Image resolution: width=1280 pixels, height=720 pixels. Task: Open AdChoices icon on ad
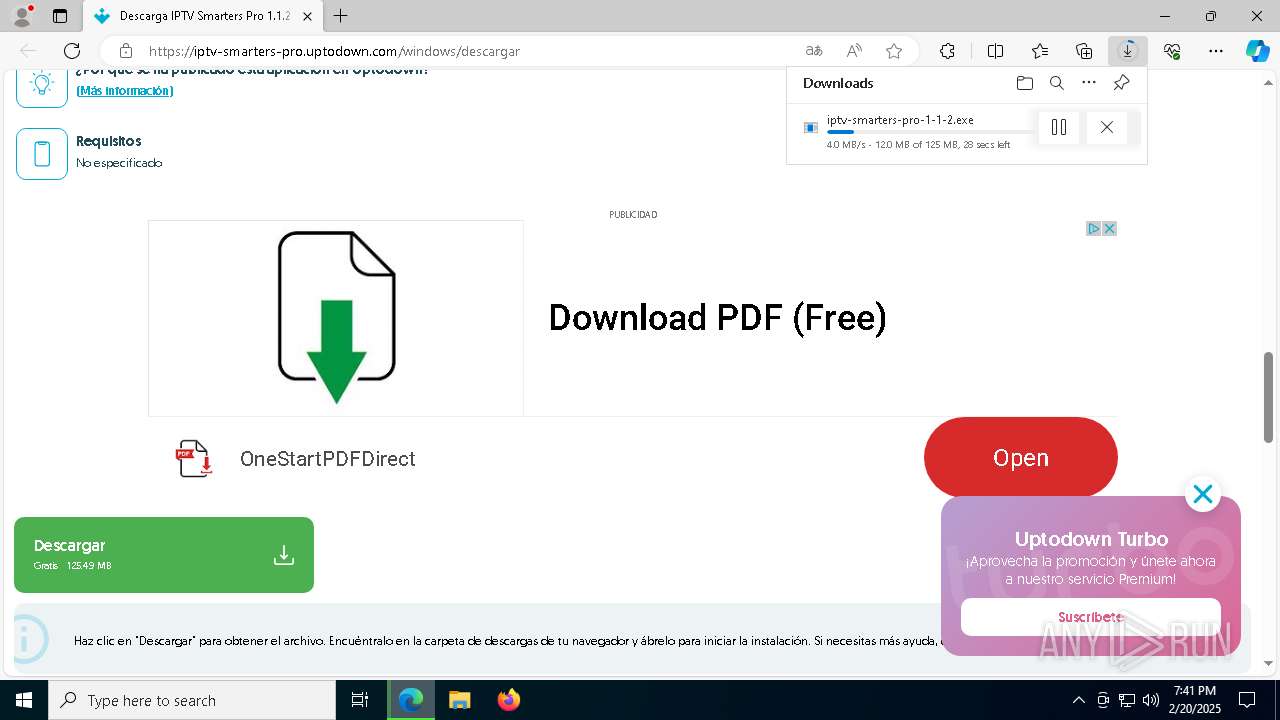pyautogui.click(x=1093, y=229)
